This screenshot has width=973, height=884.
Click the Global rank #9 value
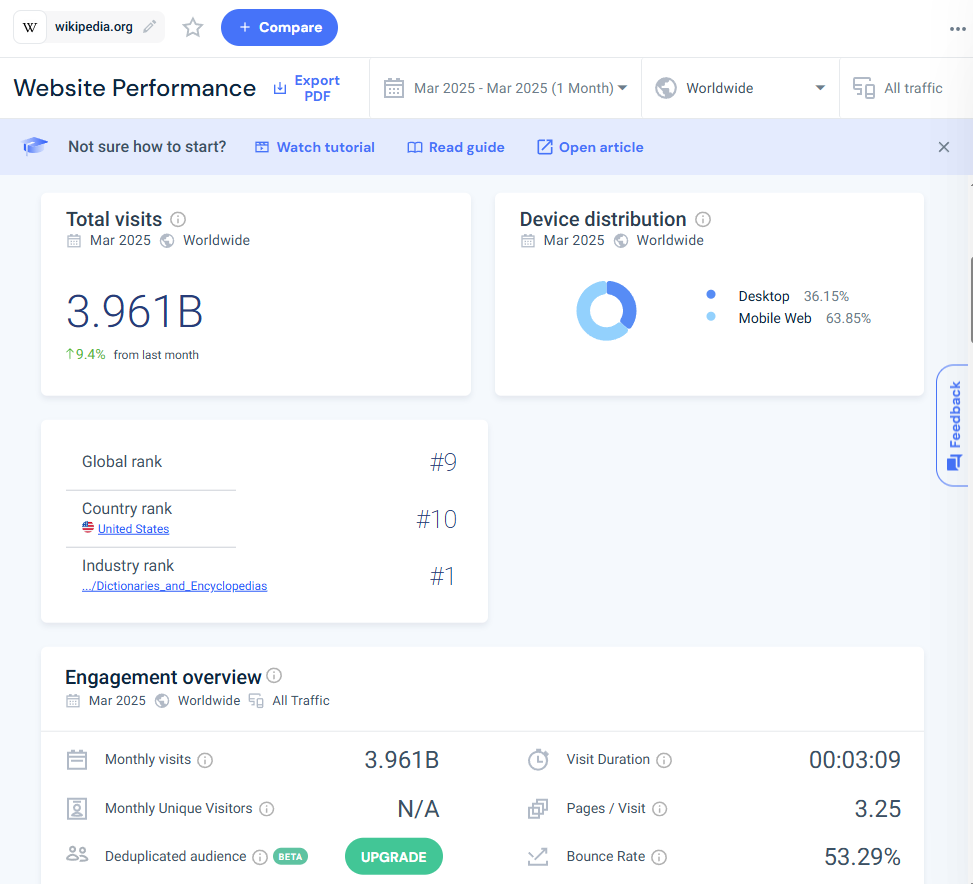[x=444, y=462]
